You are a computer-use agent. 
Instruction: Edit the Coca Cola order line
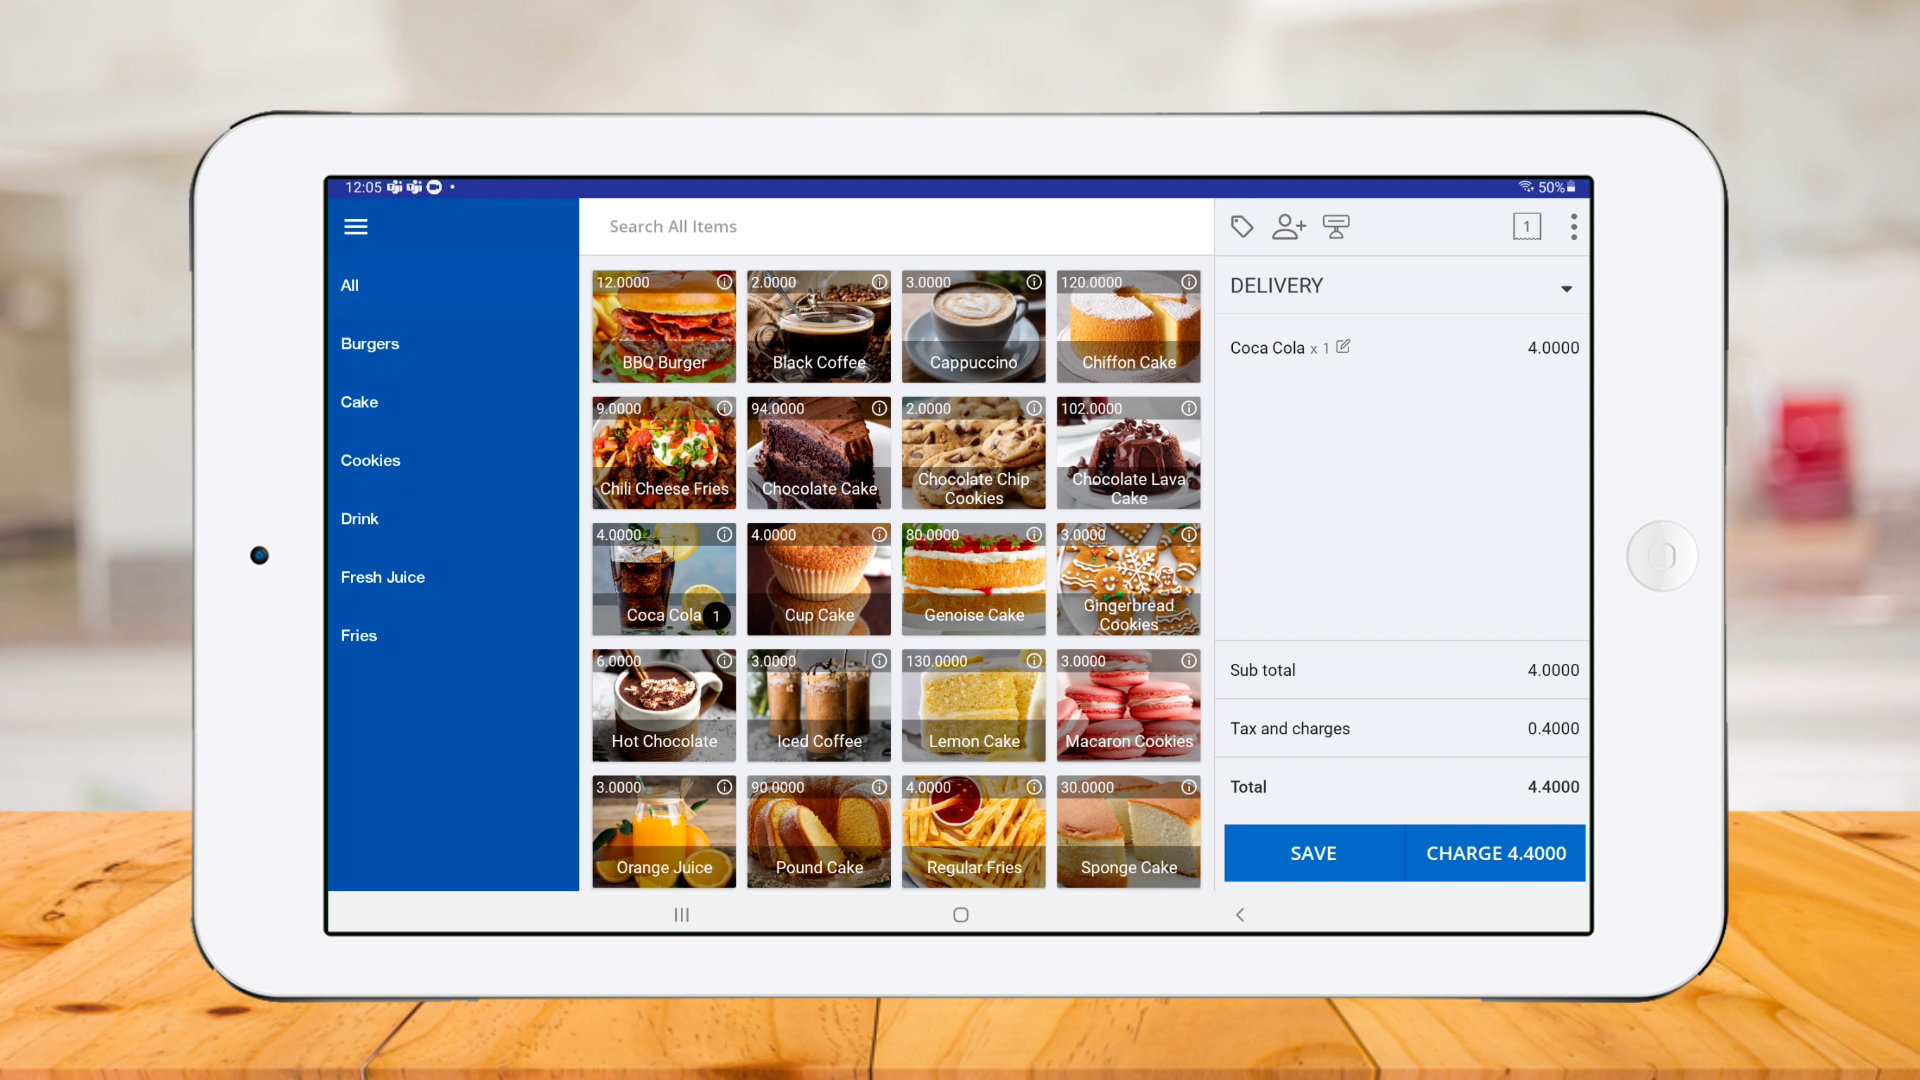click(1343, 347)
